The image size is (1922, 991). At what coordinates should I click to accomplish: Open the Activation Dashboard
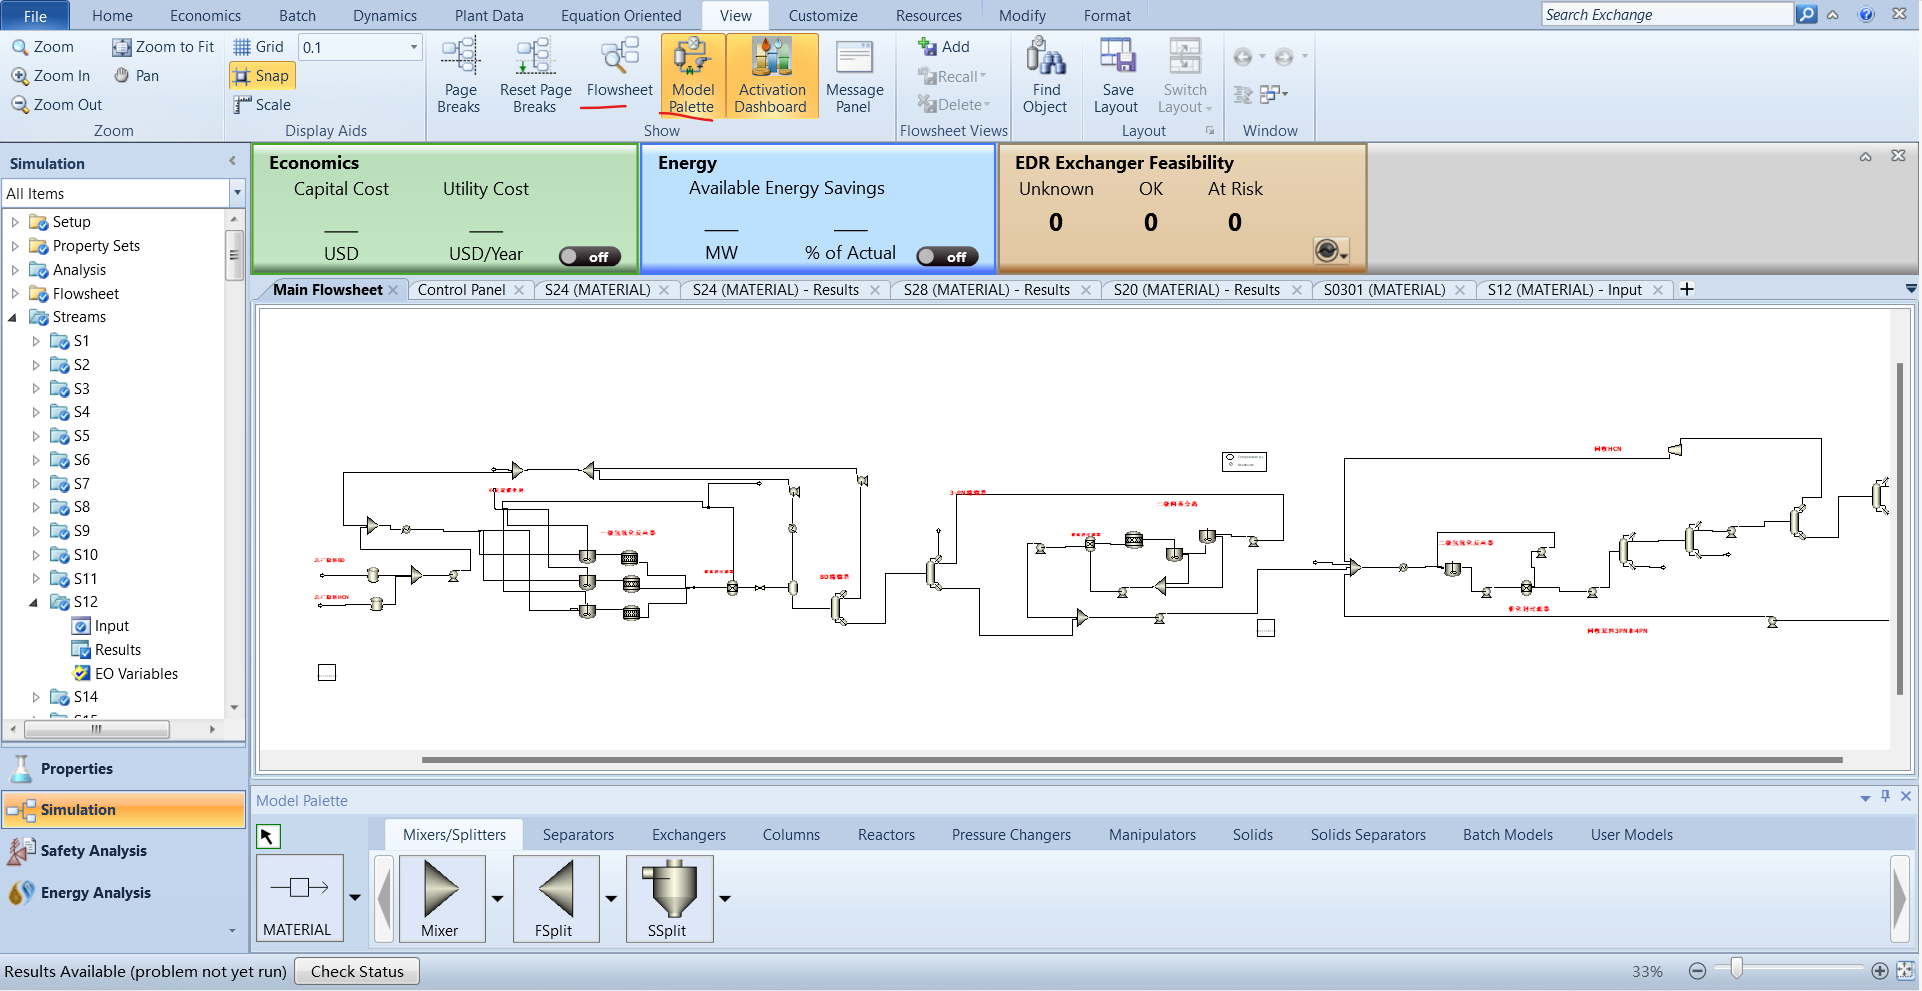(x=770, y=76)
